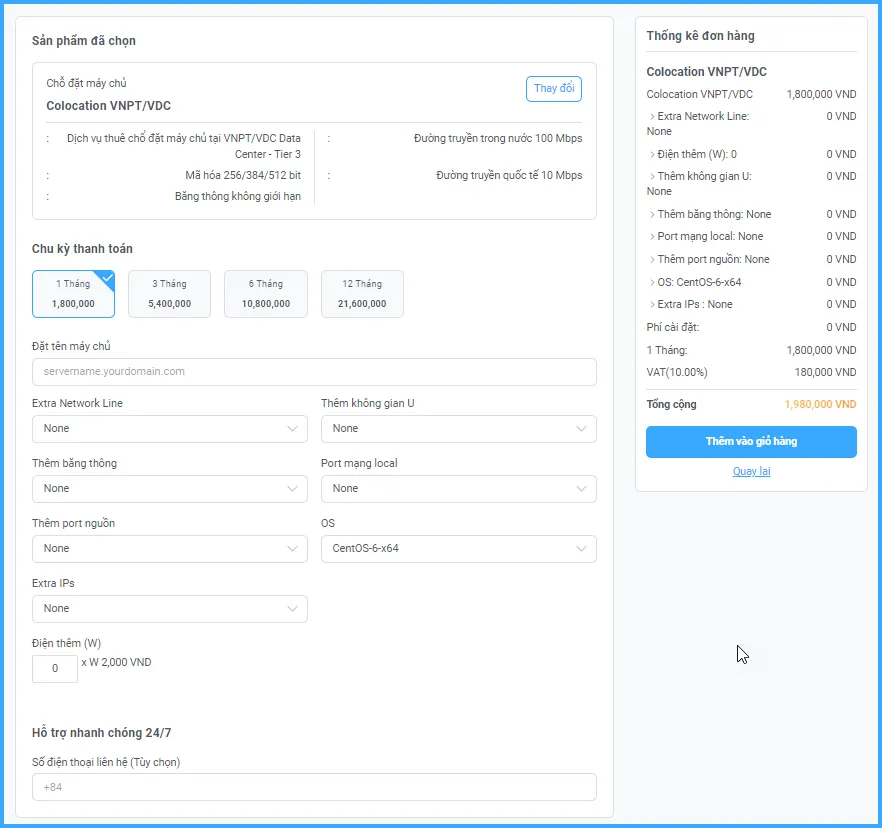Click the server name input field
The image size is (882, 828).
tap(314, 372)
